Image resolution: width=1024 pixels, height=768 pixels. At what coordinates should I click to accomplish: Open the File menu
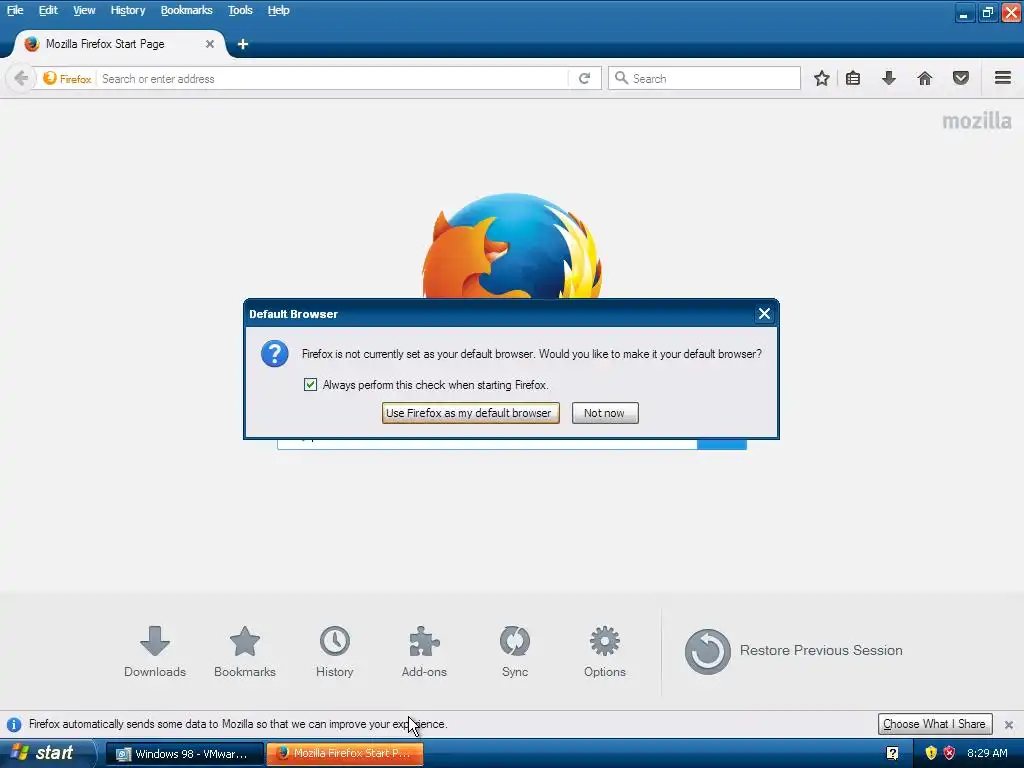tap(15, 10)
